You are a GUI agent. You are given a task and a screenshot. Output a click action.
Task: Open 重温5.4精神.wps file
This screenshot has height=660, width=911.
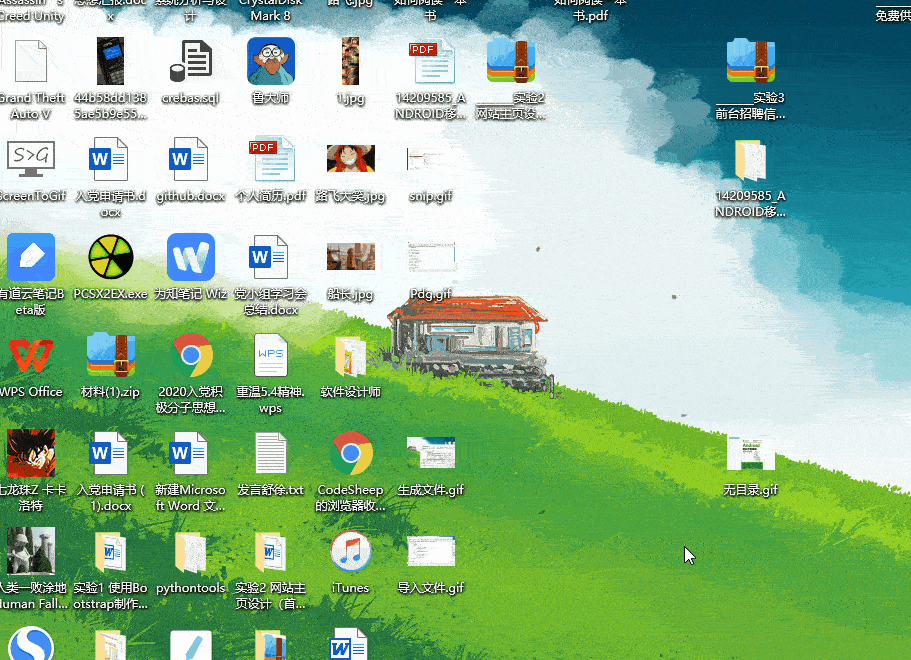click(x=271, y=356)
